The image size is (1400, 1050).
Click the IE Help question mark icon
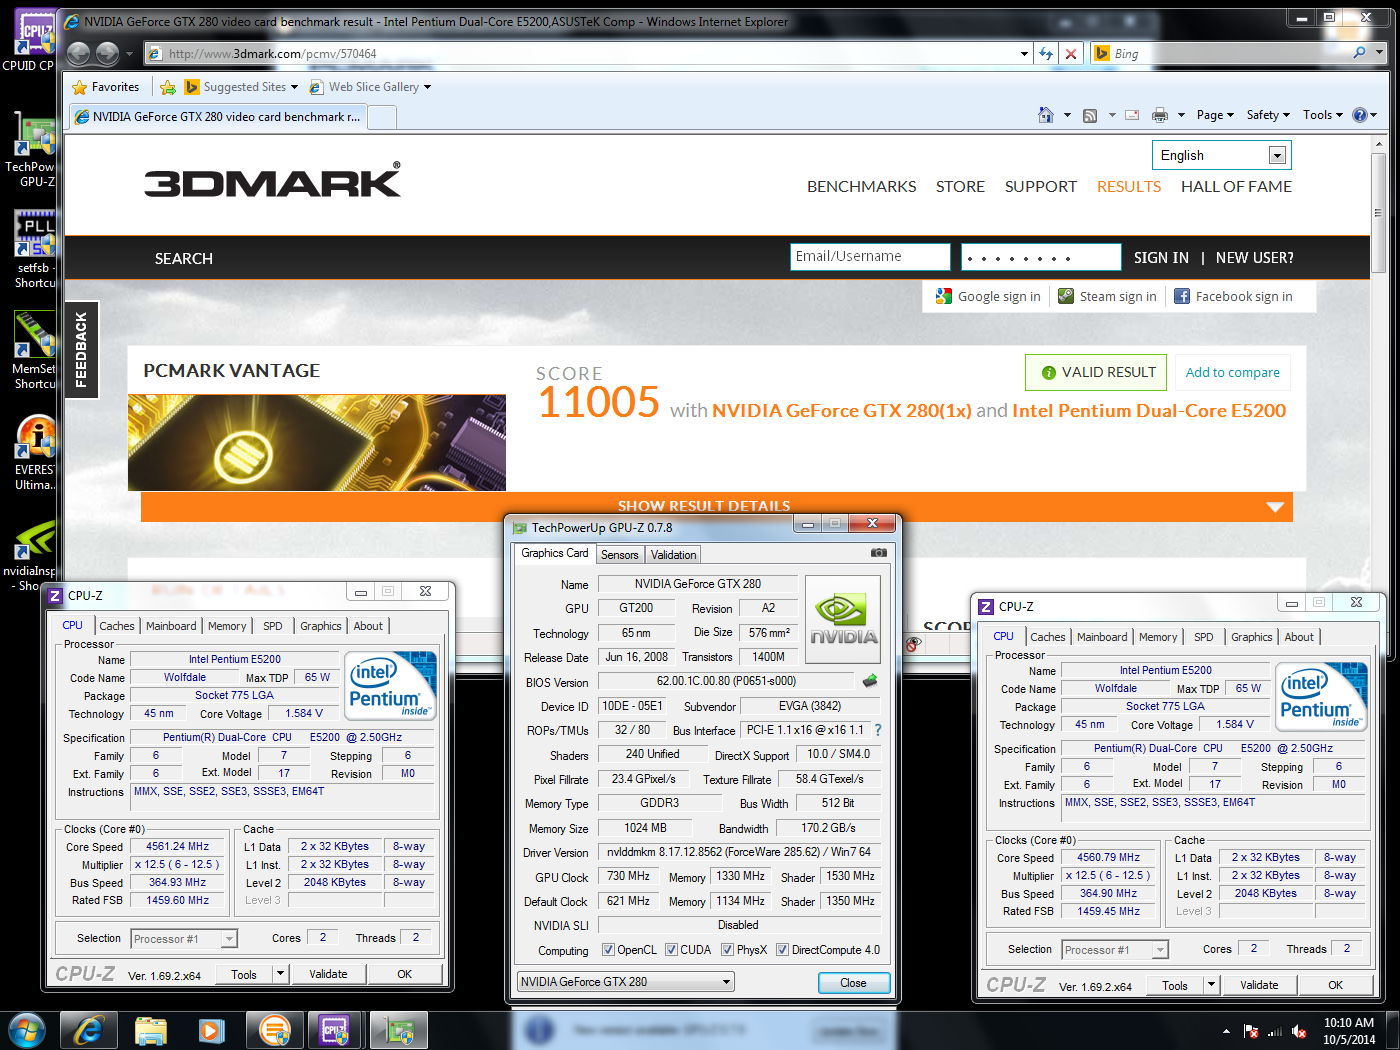(x=1360, y=115)
